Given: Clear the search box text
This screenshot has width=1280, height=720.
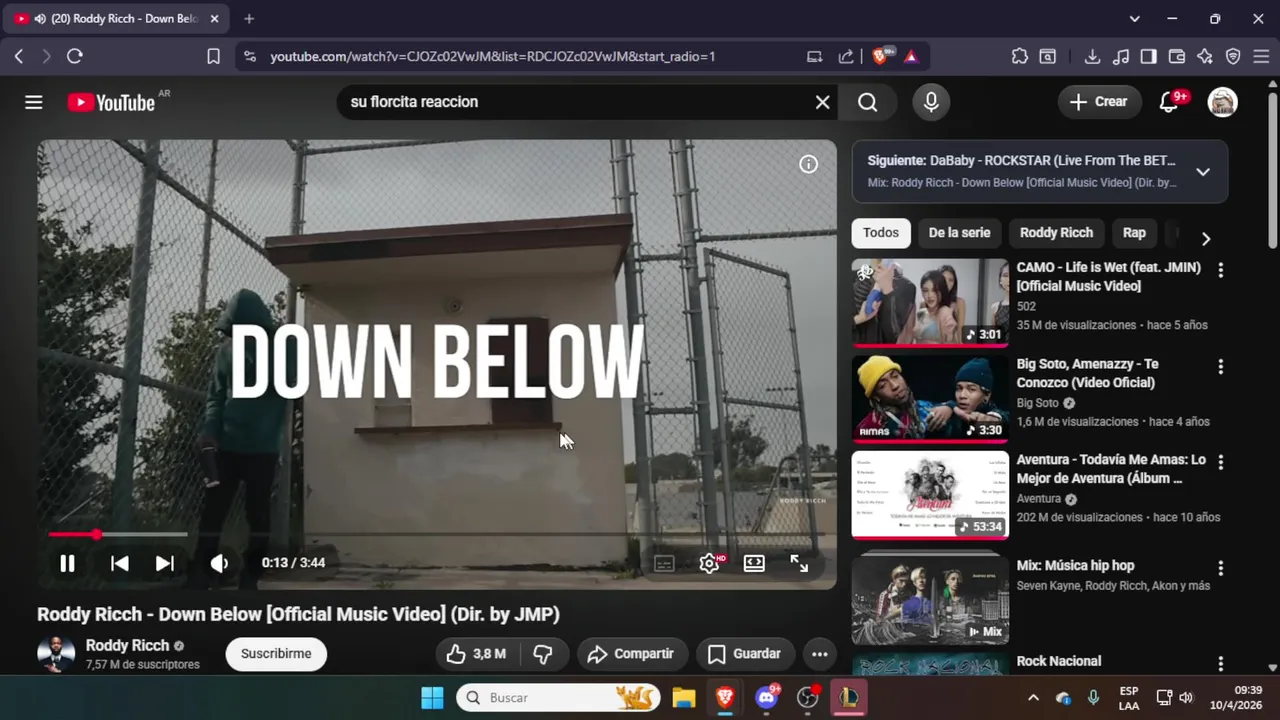Looking at the screenshot, I should coord(822,102).
